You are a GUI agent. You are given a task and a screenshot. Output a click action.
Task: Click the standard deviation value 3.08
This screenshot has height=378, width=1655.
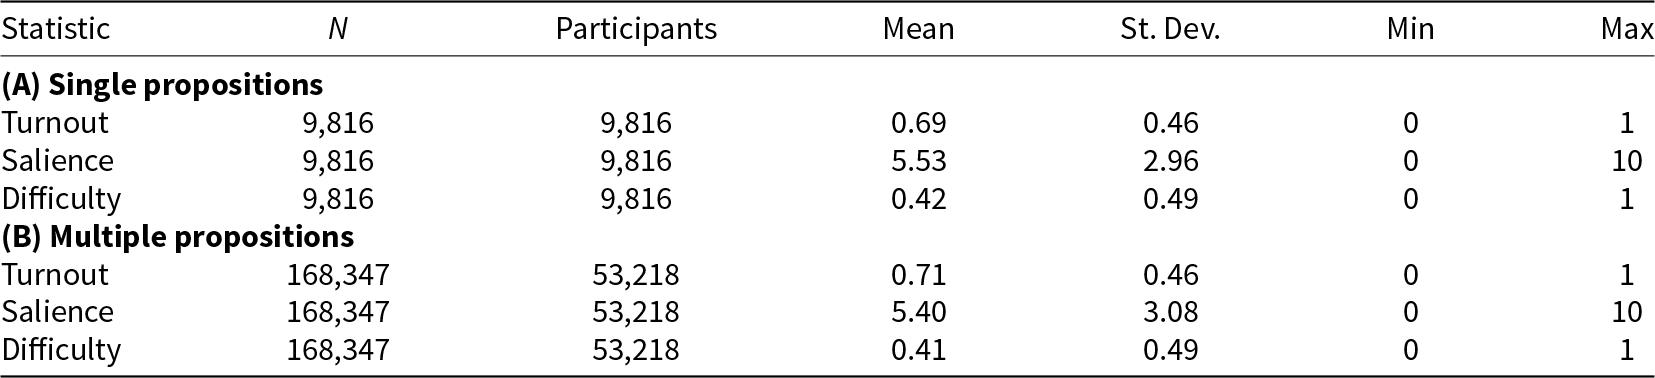(1170, 312)
